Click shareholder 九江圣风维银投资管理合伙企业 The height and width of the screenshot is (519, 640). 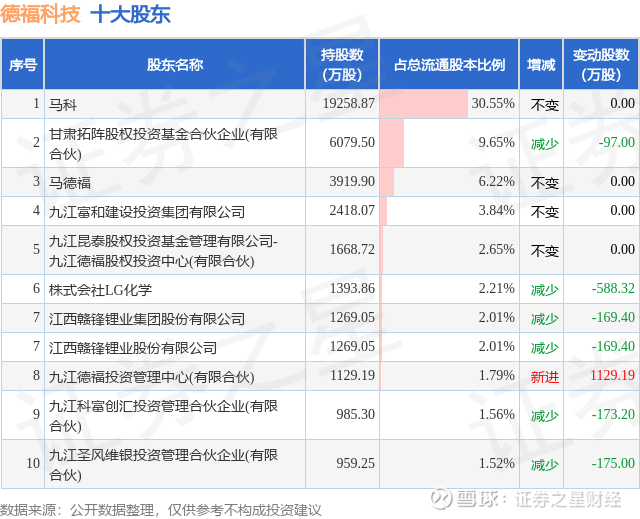(x=163, y=464)
